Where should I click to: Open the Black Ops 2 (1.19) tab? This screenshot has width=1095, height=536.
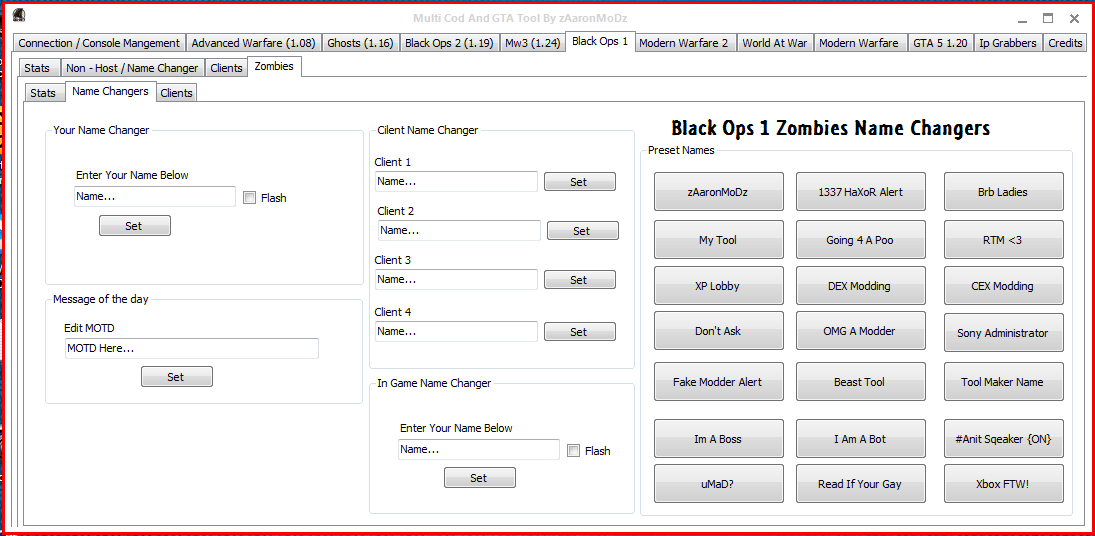(449, 43)
